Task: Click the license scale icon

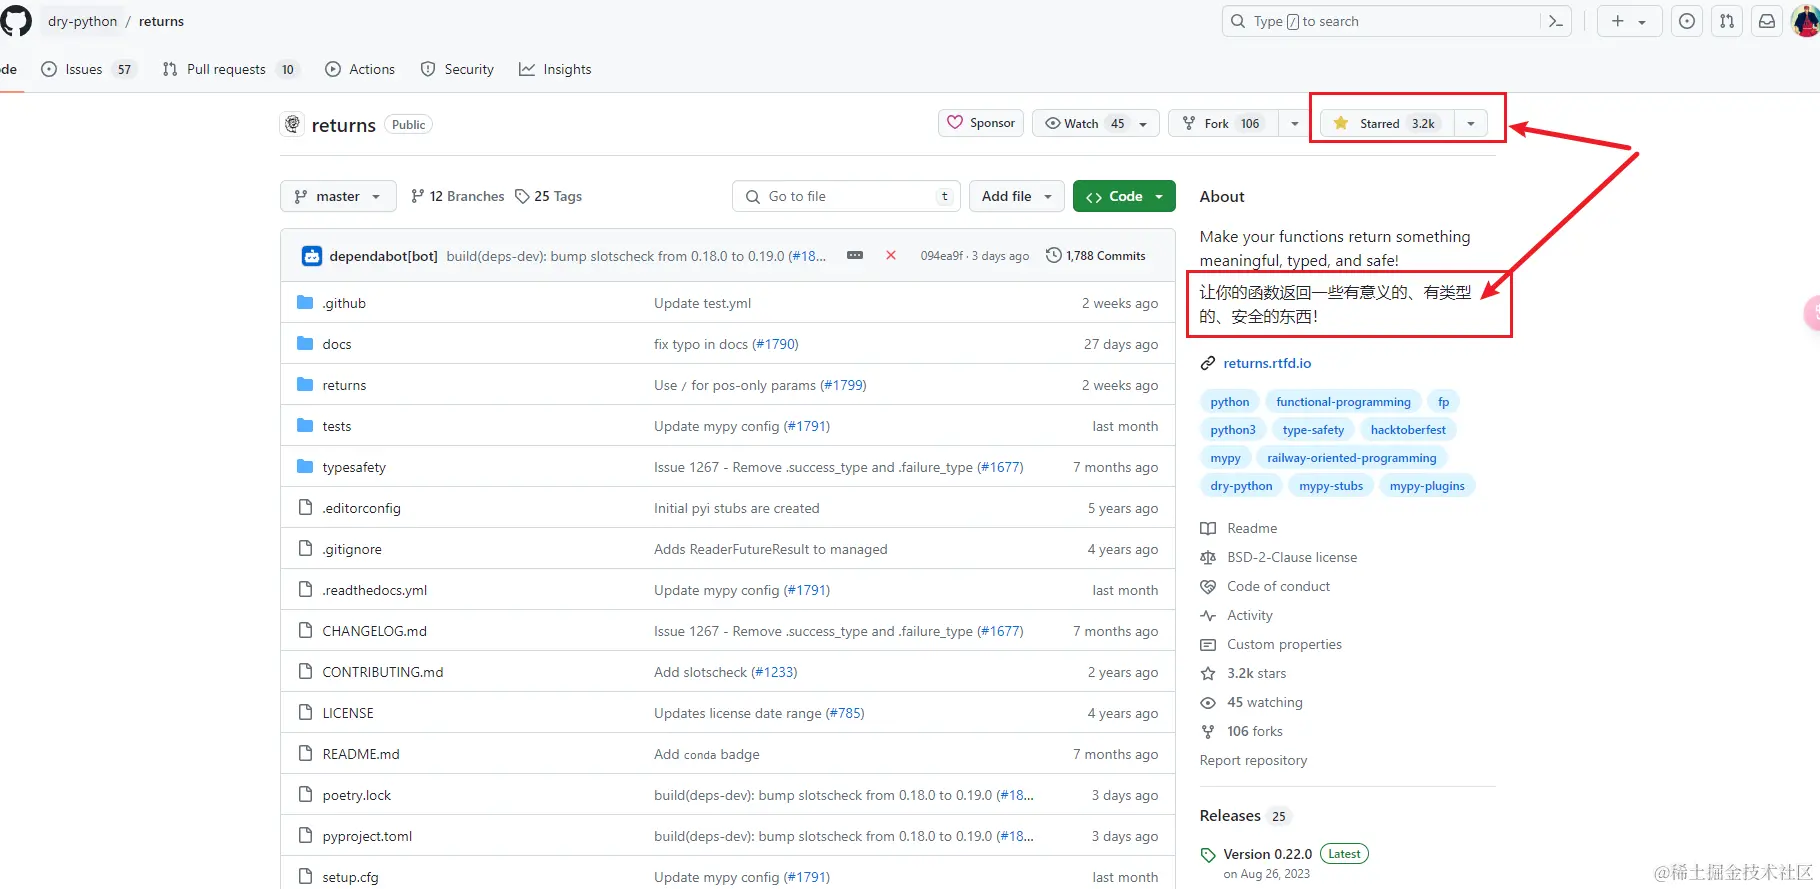Action: [1208, 557]
